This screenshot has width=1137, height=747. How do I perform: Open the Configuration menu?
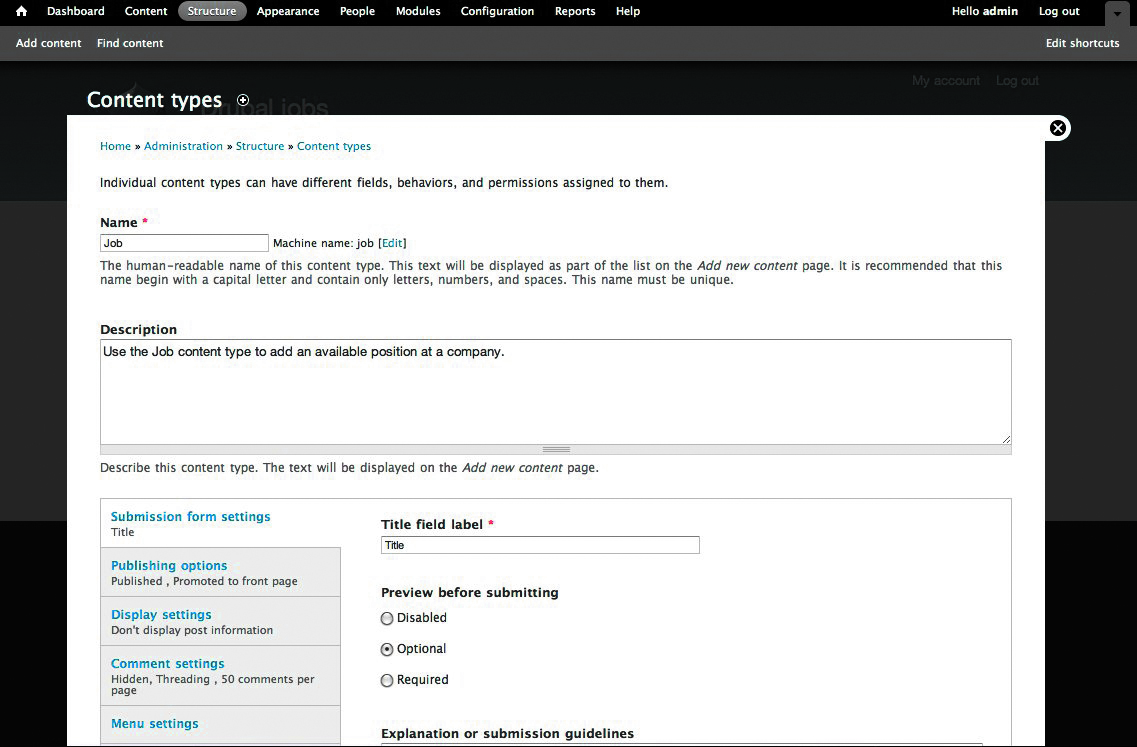497,12
